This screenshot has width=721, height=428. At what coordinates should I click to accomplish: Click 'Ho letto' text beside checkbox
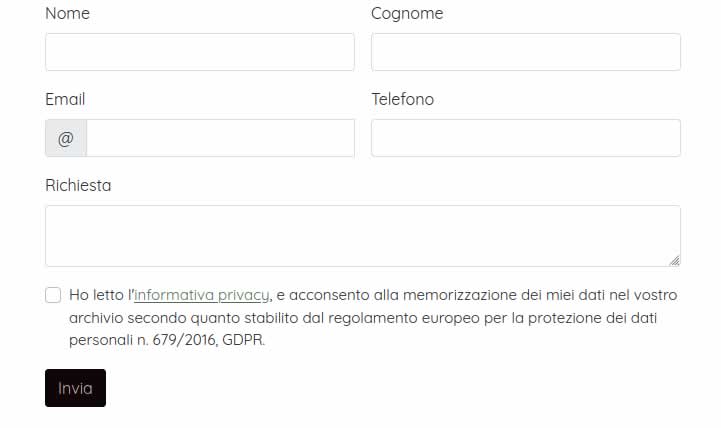click(96, 295)
